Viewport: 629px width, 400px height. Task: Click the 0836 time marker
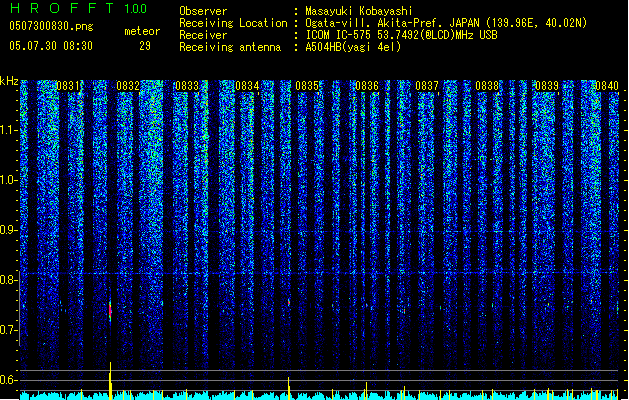pyautogui.click(x=367, y=86)
